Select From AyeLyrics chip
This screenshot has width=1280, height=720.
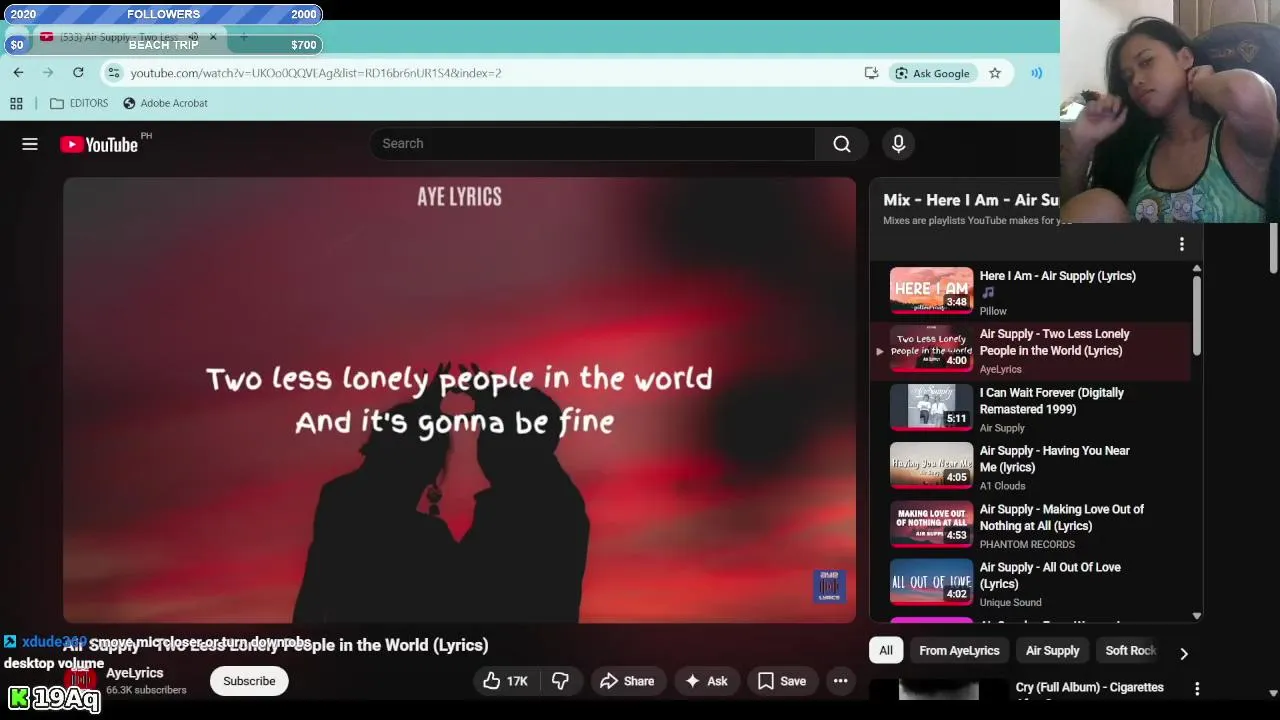point(959,651)
